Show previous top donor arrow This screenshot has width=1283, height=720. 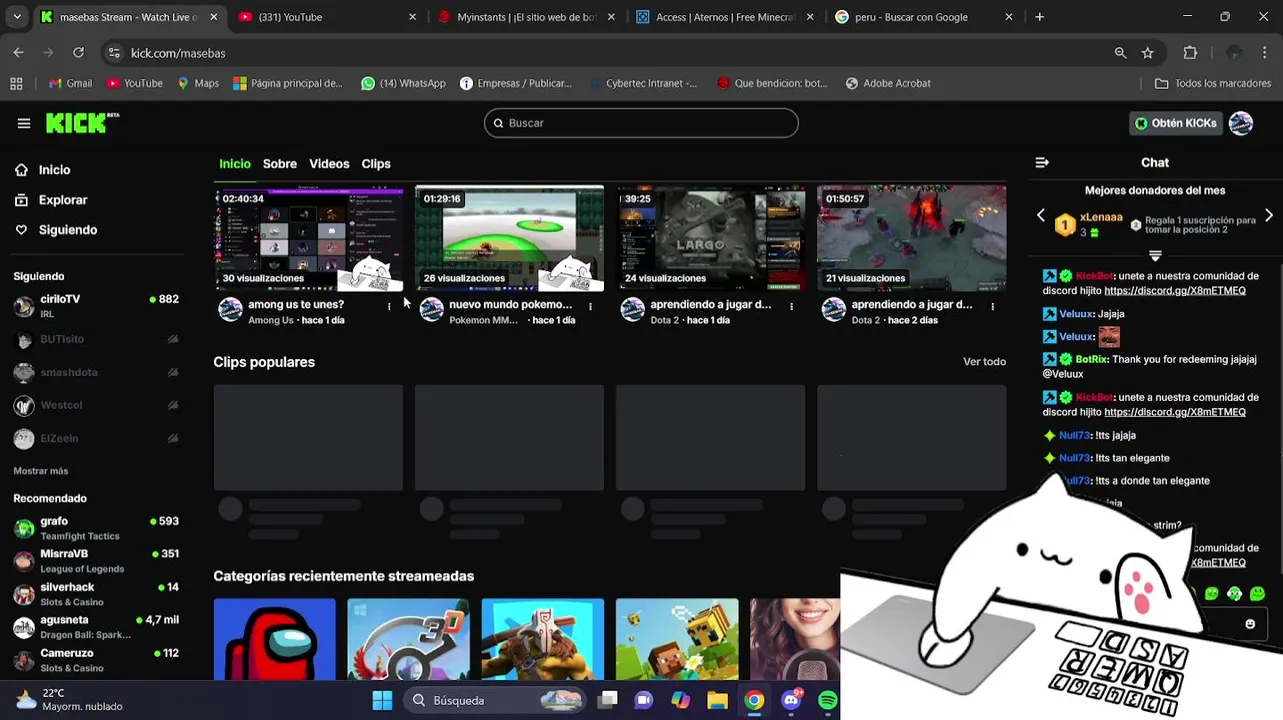click(1041, 216)
